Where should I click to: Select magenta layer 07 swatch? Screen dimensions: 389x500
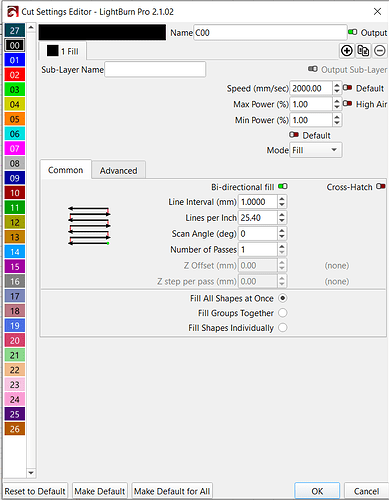click(15, 149)
